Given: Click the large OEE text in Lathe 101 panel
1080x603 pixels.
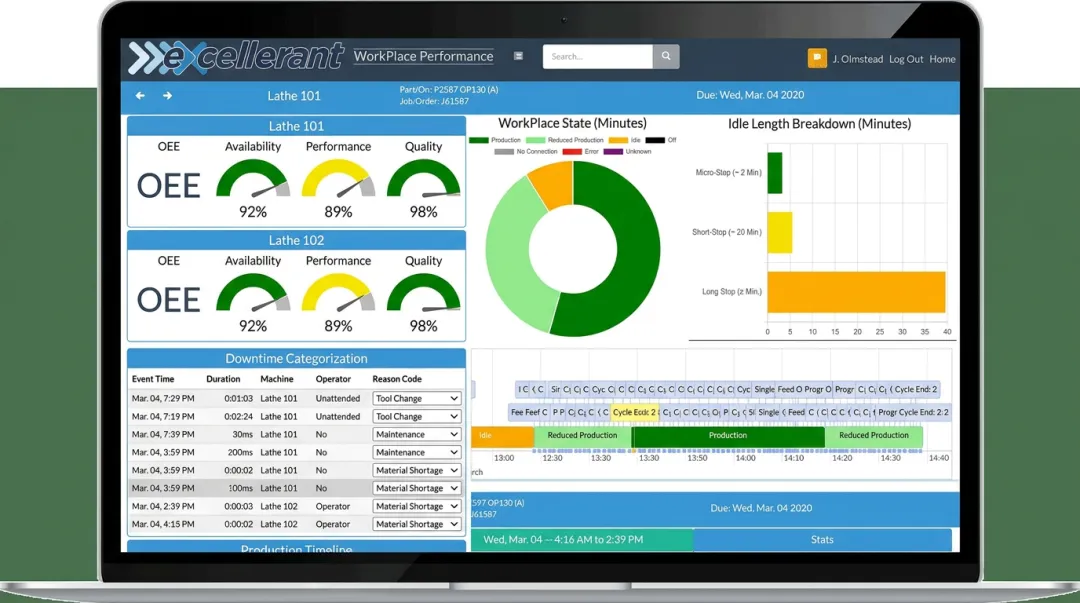Looking at the screenshot, I should (x=169, y=186).
